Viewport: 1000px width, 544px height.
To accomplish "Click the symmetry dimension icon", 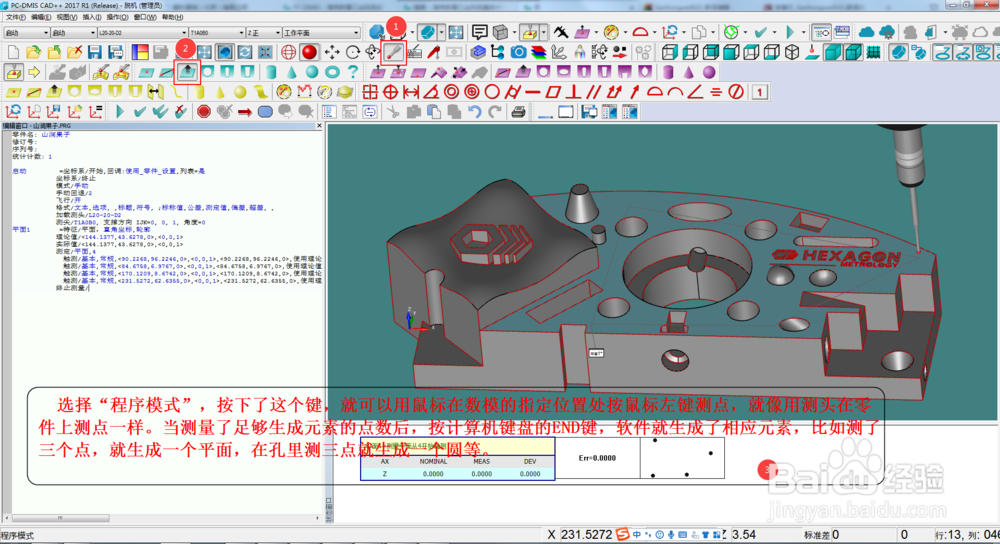I will 716,92.
